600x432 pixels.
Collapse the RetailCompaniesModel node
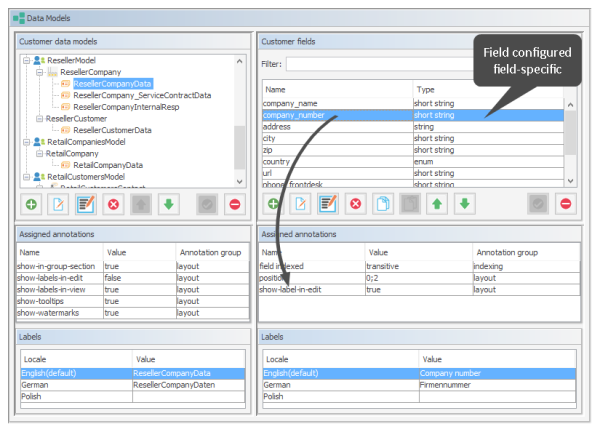tap(26, 142)
